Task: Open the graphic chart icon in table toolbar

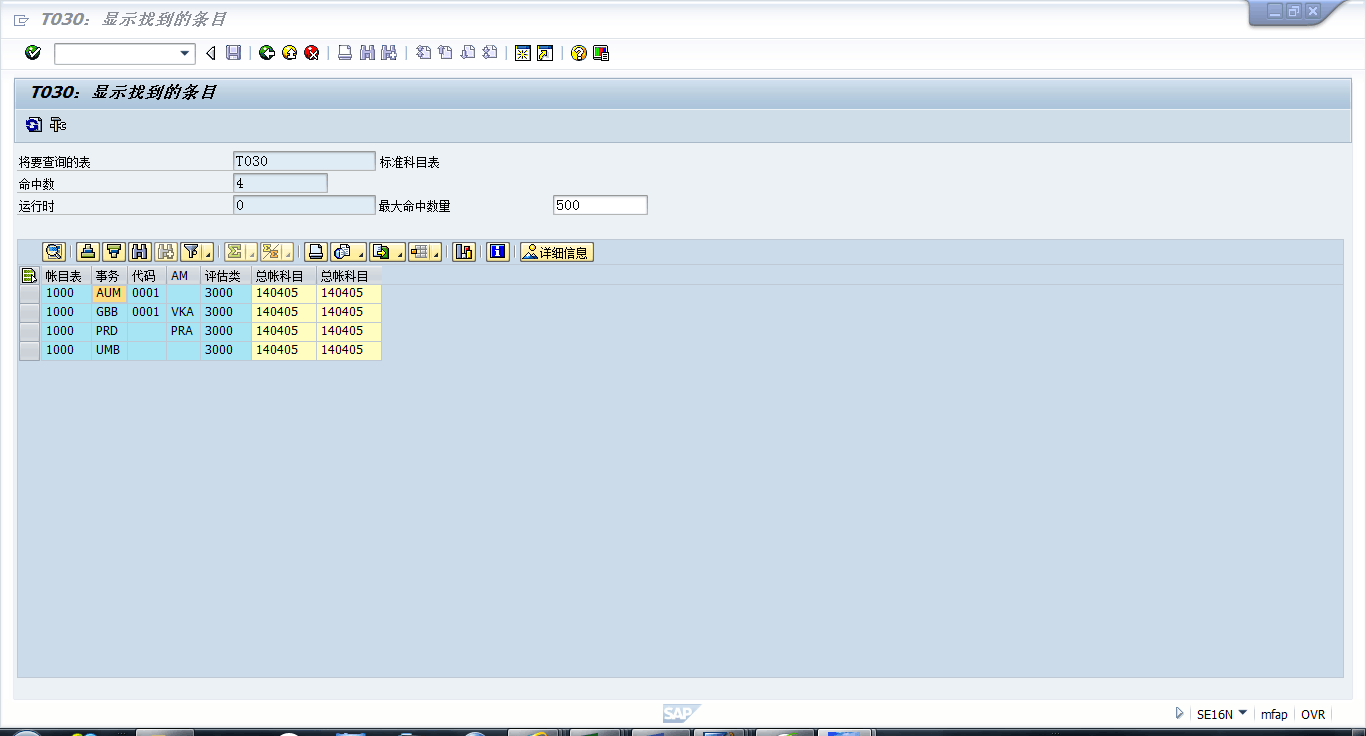Action: [x=464, y=252]
